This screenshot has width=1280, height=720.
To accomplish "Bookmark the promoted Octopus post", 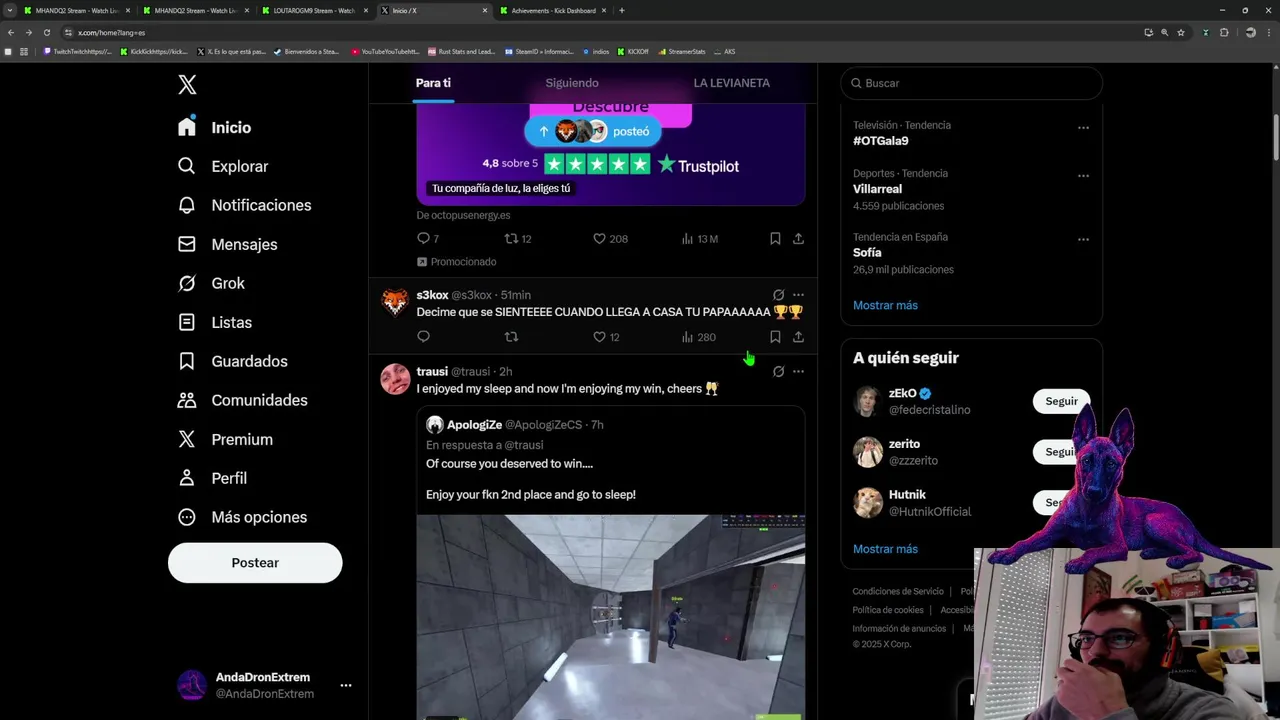I will (775, 238).
